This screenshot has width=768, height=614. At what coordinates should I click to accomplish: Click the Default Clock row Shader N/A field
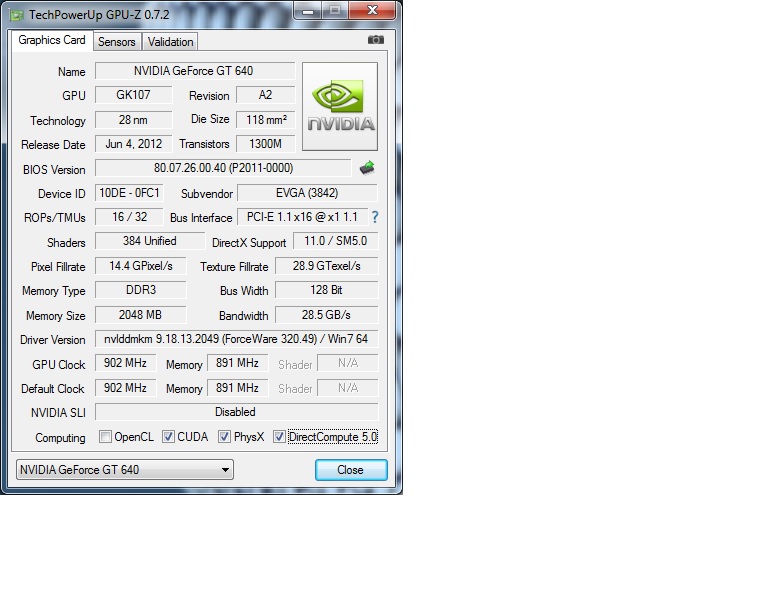348,388
